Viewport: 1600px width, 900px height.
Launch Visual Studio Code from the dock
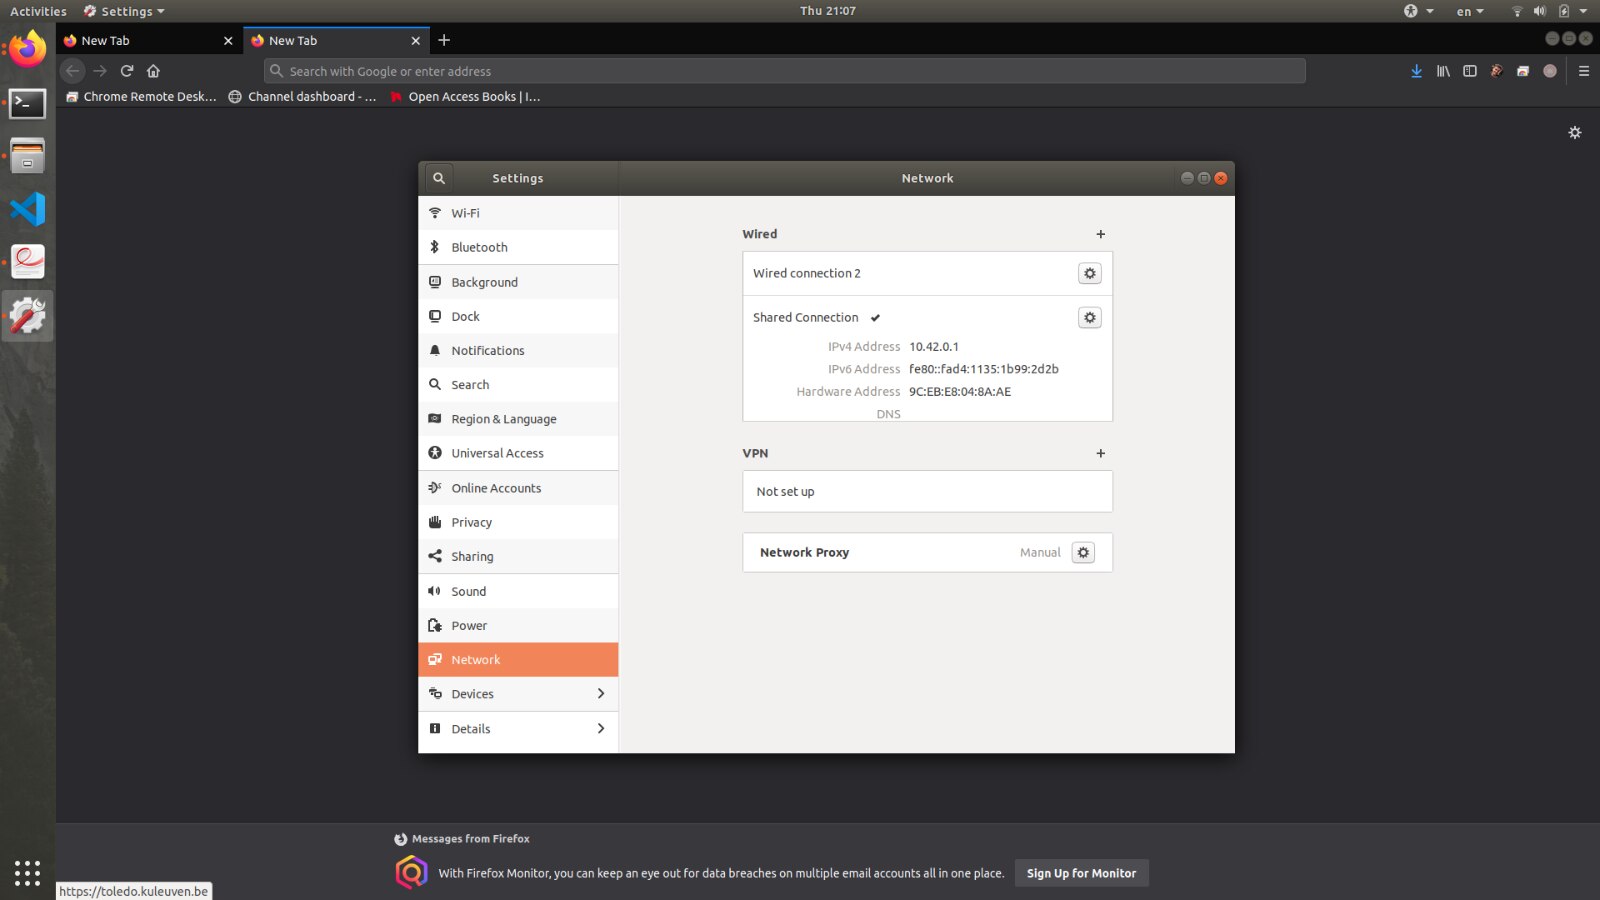coord(28,209)
